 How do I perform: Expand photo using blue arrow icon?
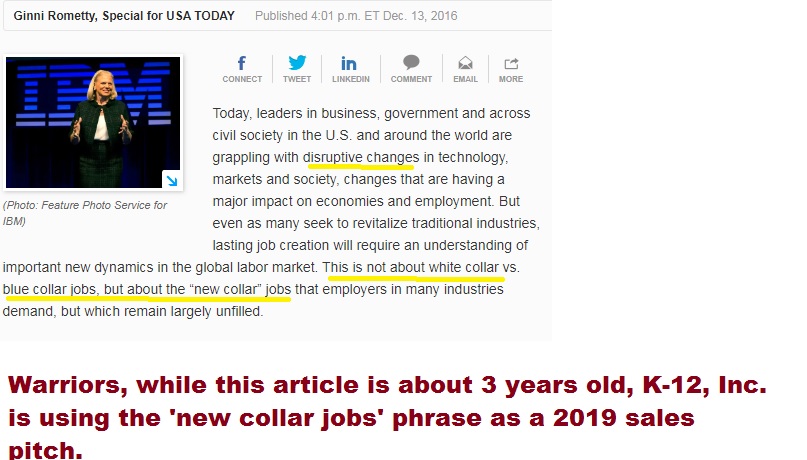[172, 180]
